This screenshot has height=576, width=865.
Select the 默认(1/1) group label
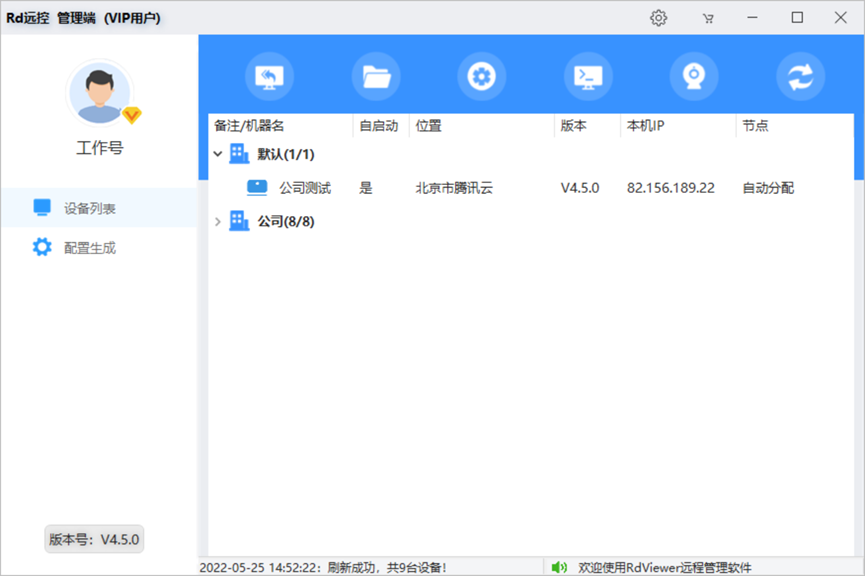(x=286, y=154)
